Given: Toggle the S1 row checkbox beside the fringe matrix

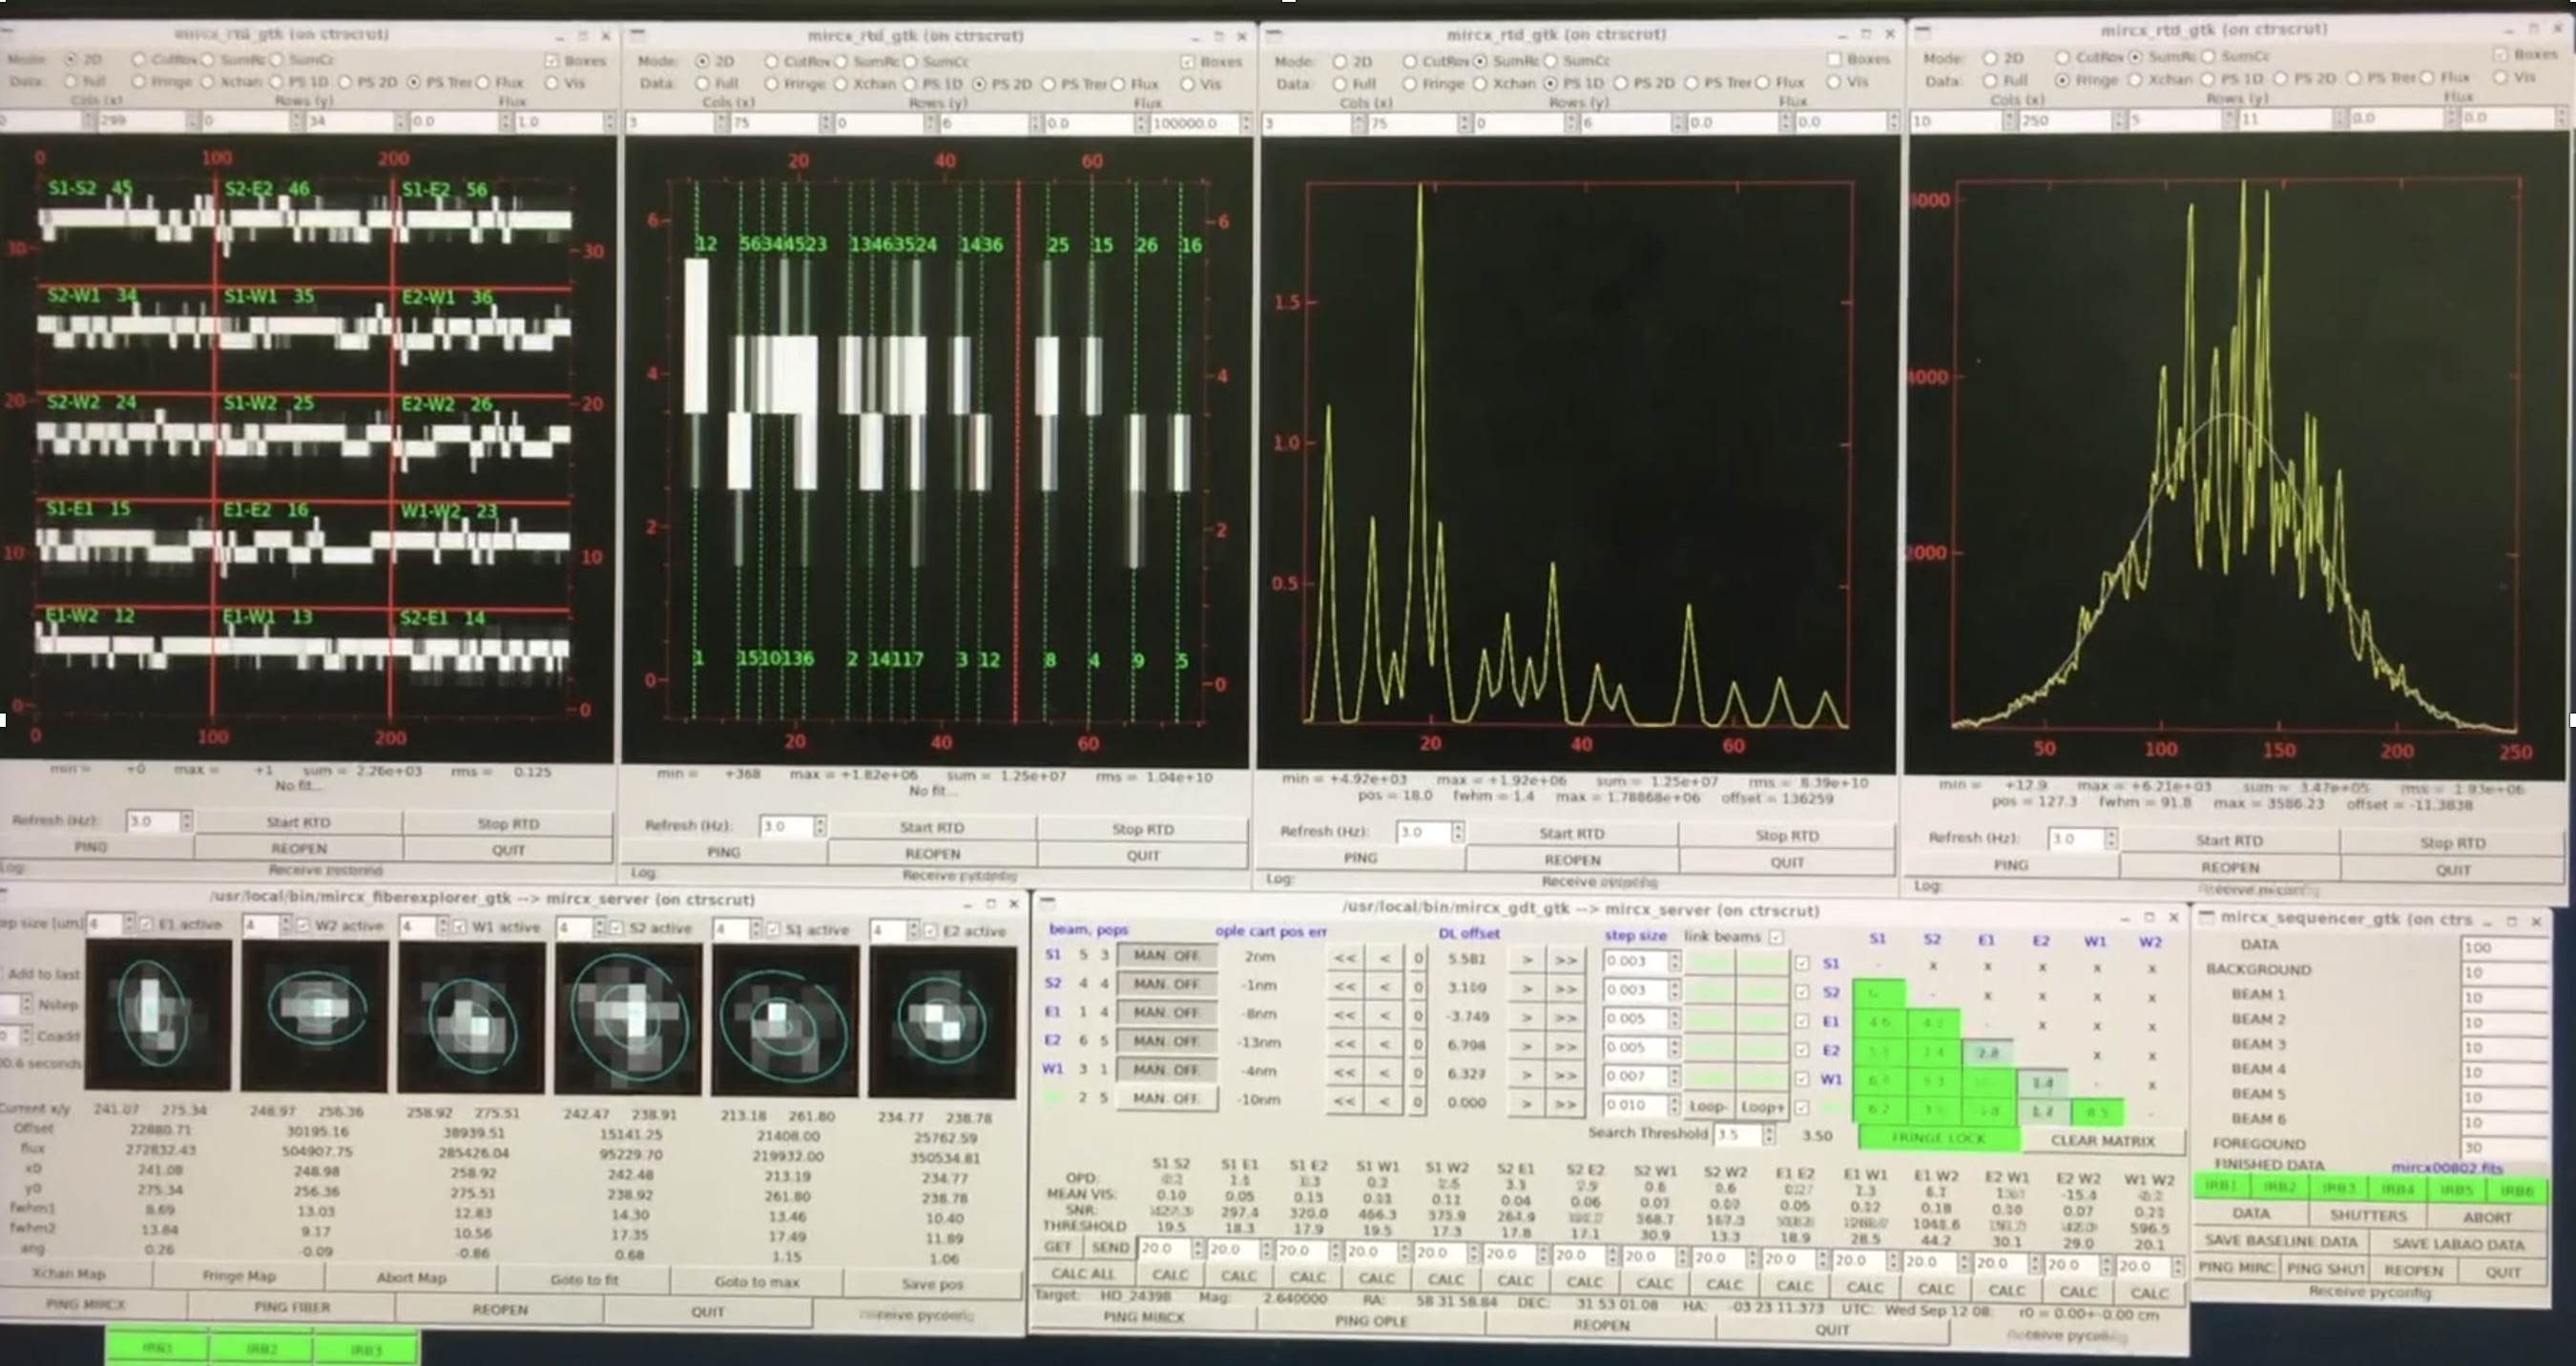Looking at the screenshot, I should click(1802, 963).
